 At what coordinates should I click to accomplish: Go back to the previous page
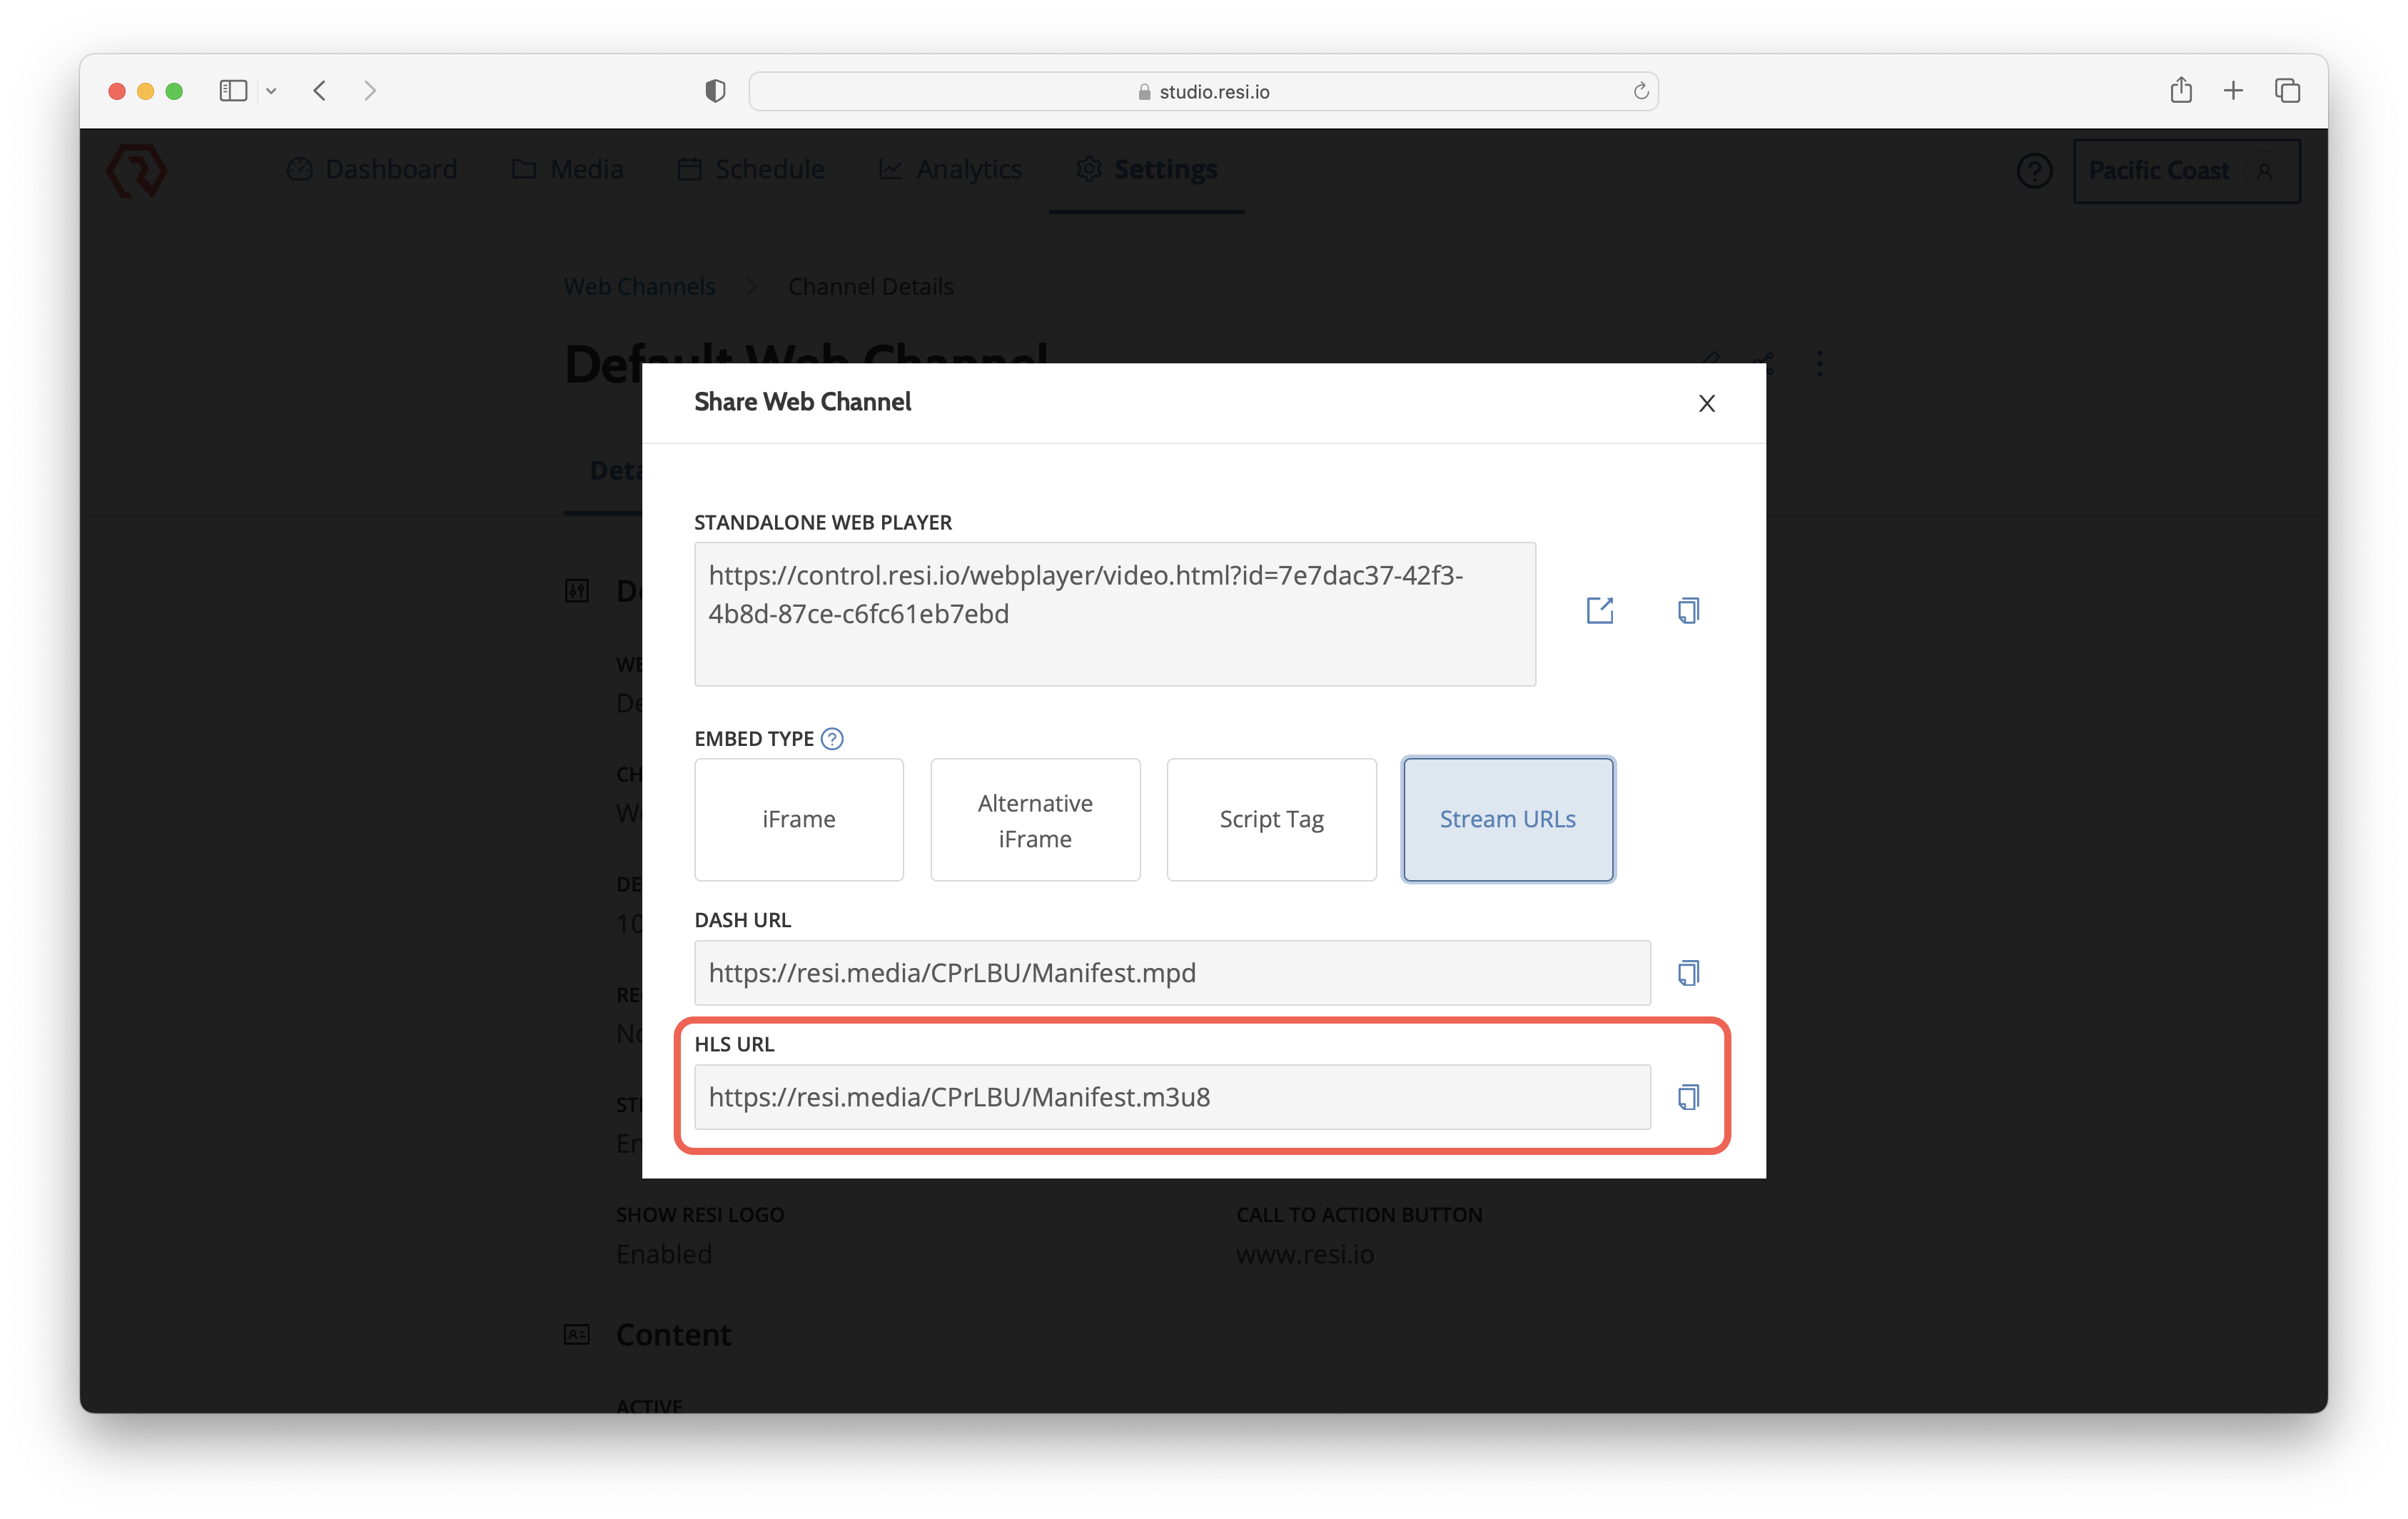pyautogui.click(x=320, y=91)
